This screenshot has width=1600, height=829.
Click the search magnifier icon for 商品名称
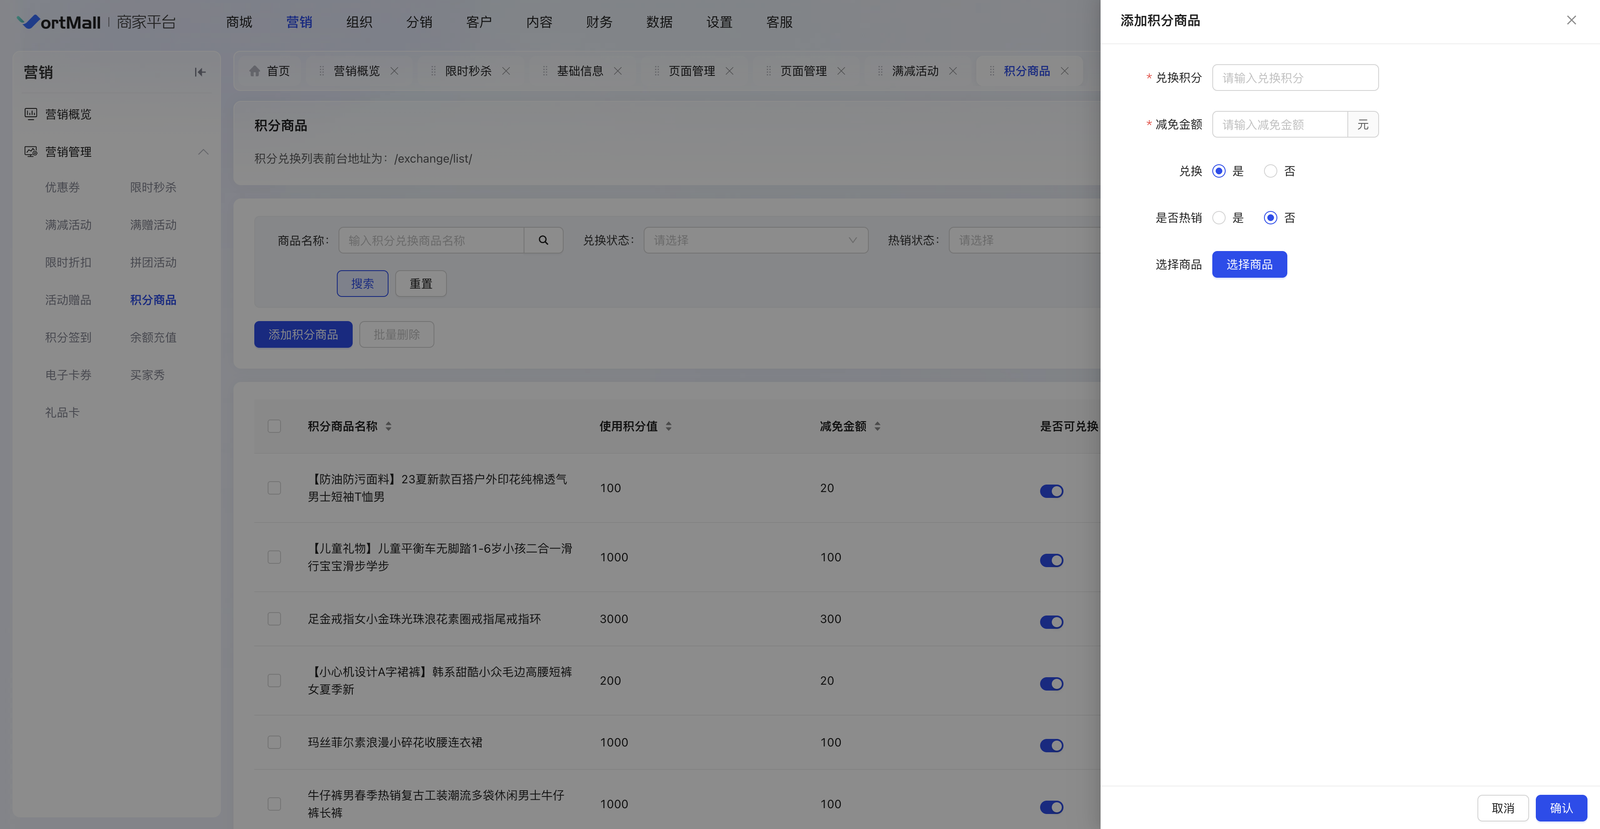tap(543, 240)
